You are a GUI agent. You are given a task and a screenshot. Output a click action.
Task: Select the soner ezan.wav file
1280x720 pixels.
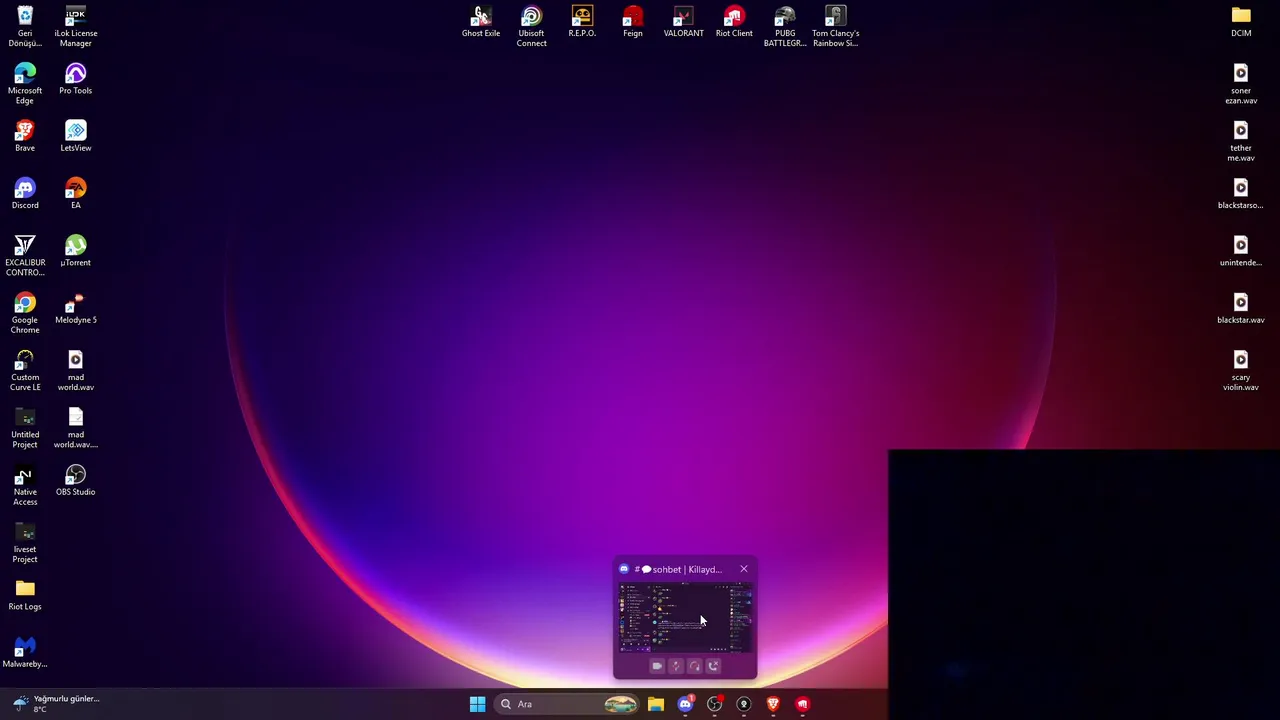pyautogui.click(x=1241, y=84)
